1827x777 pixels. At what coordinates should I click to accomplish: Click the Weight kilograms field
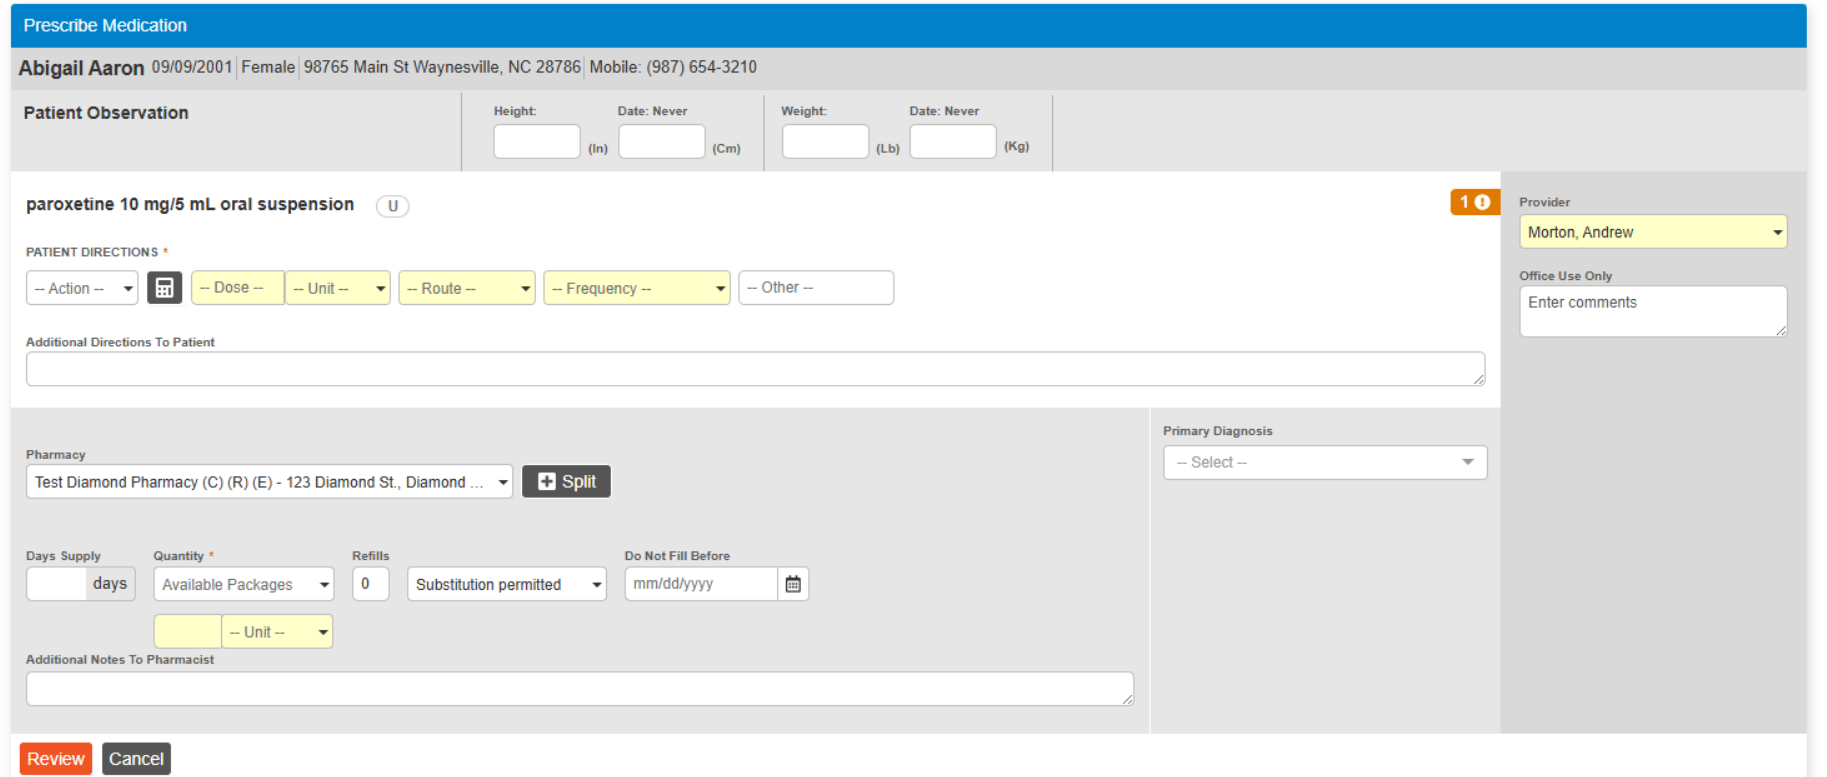953,141
